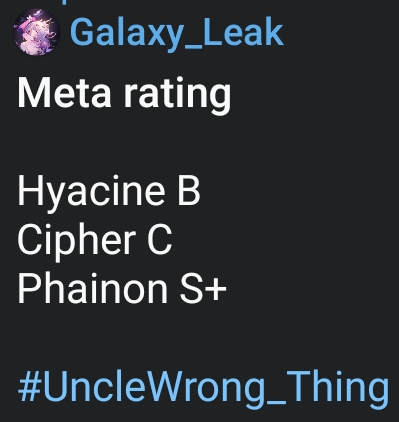This screenshot has height=422, width=399.
Task: Click the name Phainon
Action: point(92,288)
